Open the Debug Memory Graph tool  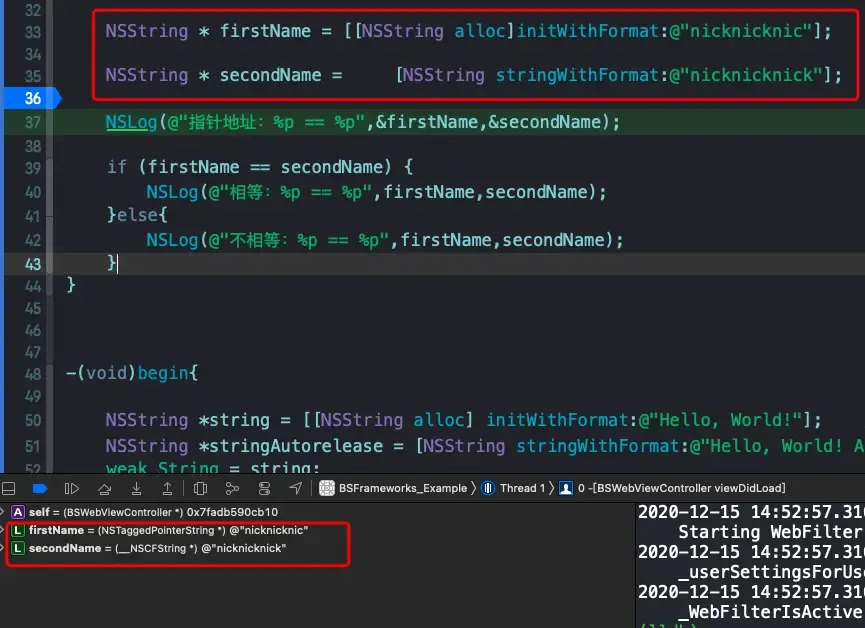pos(232,488)
